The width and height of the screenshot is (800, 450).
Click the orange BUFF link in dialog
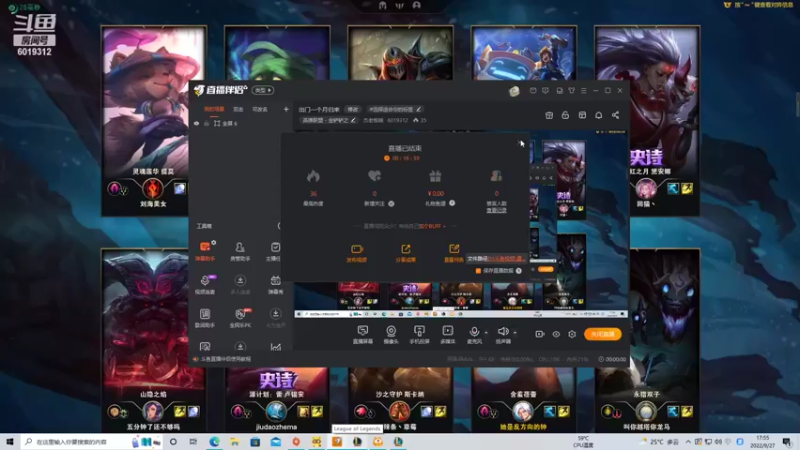point(432,226)
